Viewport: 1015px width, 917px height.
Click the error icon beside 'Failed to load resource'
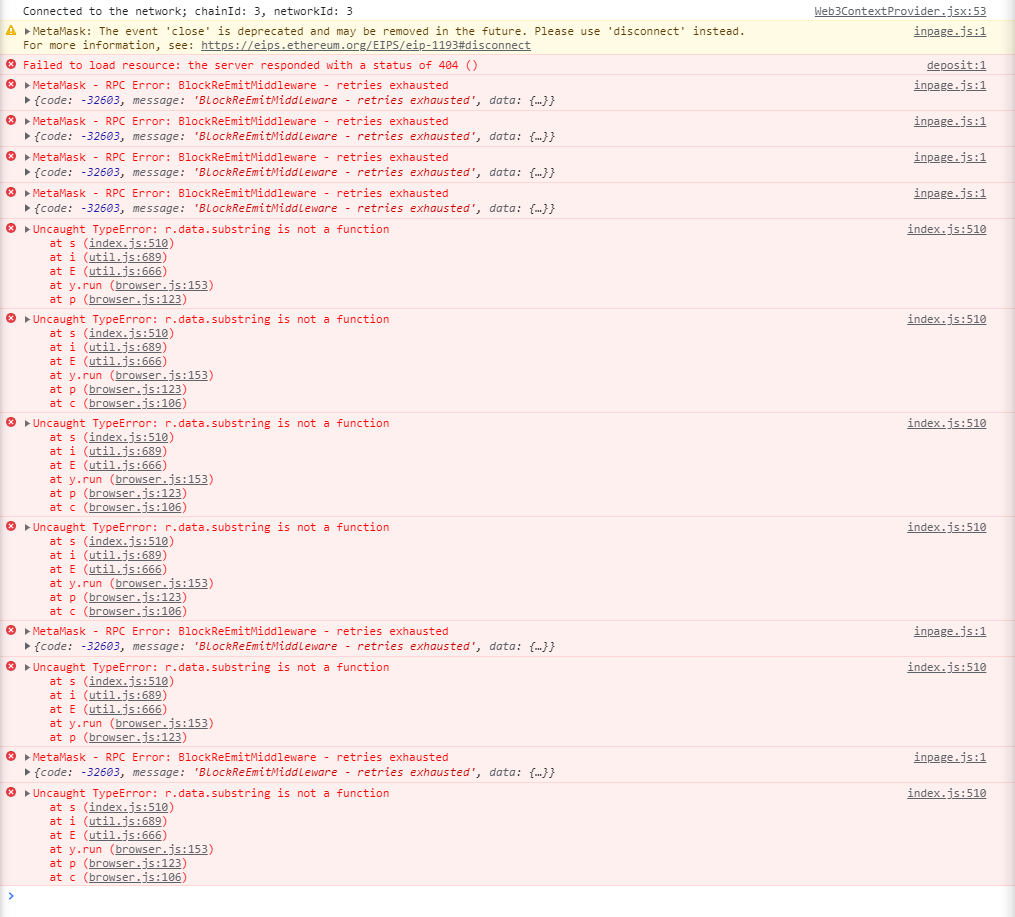click(11, 64)
